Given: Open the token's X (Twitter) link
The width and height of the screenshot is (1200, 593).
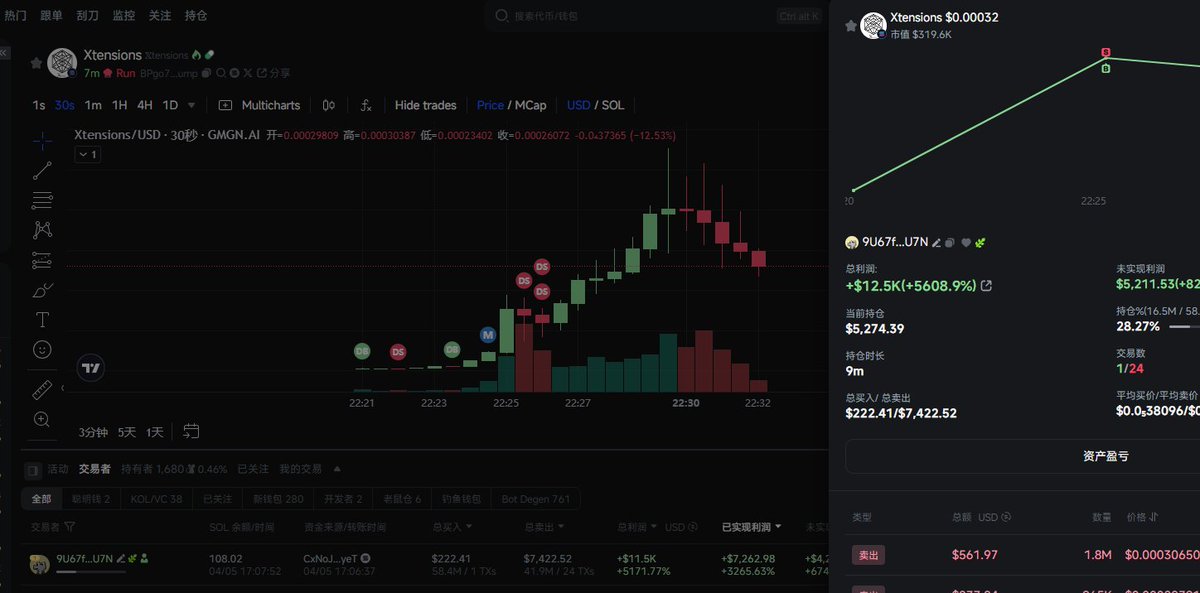Looking at the screenshot, I should [x=247, y=73].
